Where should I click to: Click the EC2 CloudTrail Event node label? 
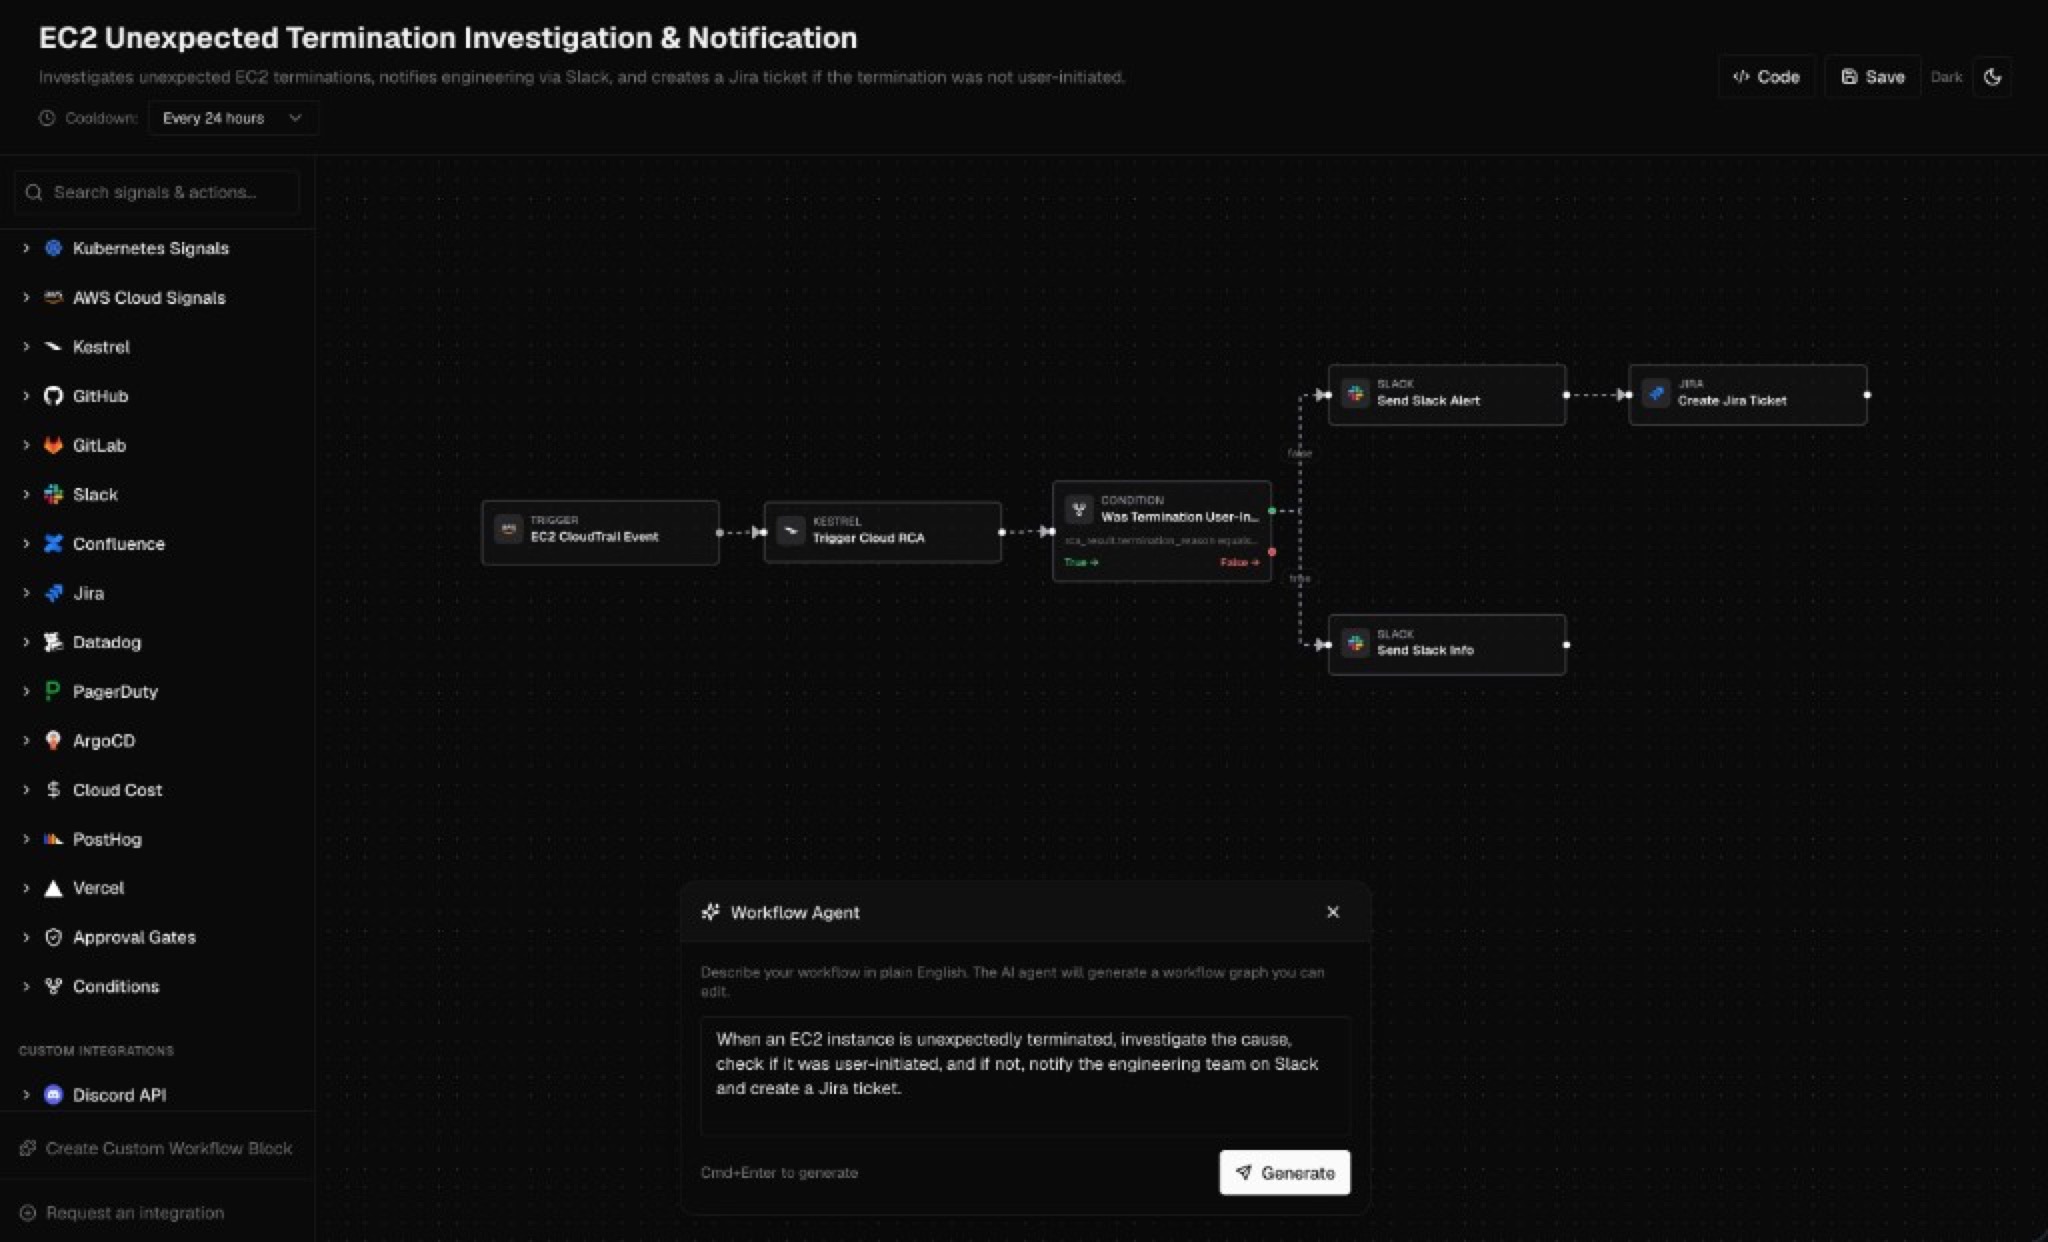pos(594,537)
